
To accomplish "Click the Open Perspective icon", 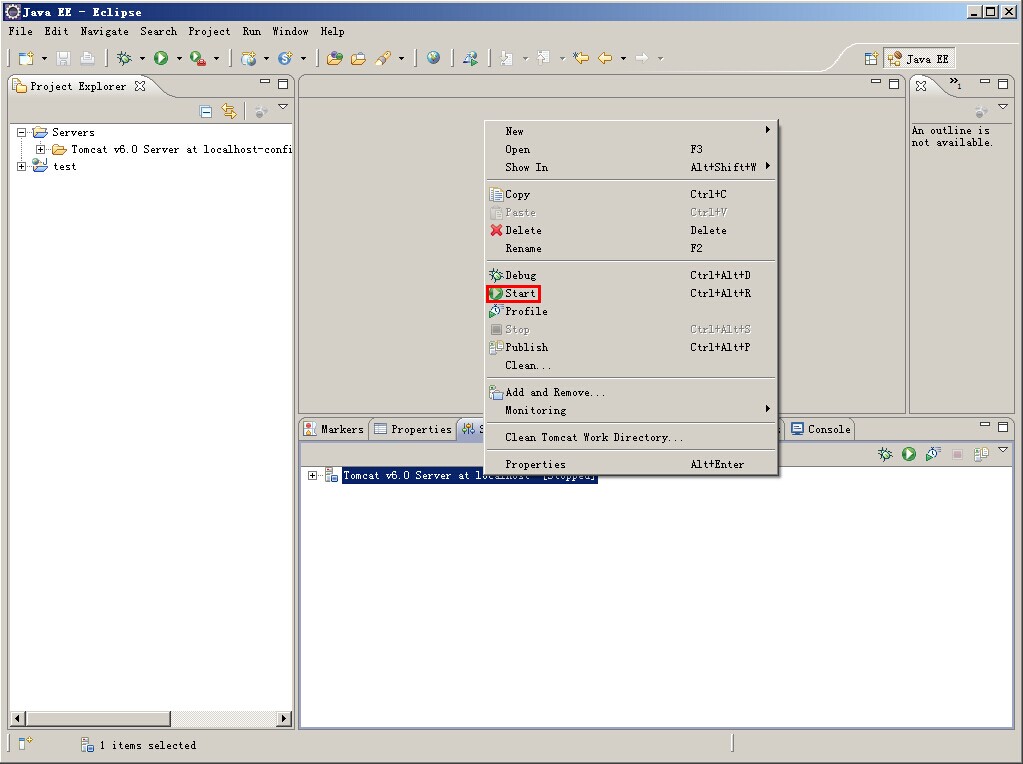I will [x=871, y=59].
